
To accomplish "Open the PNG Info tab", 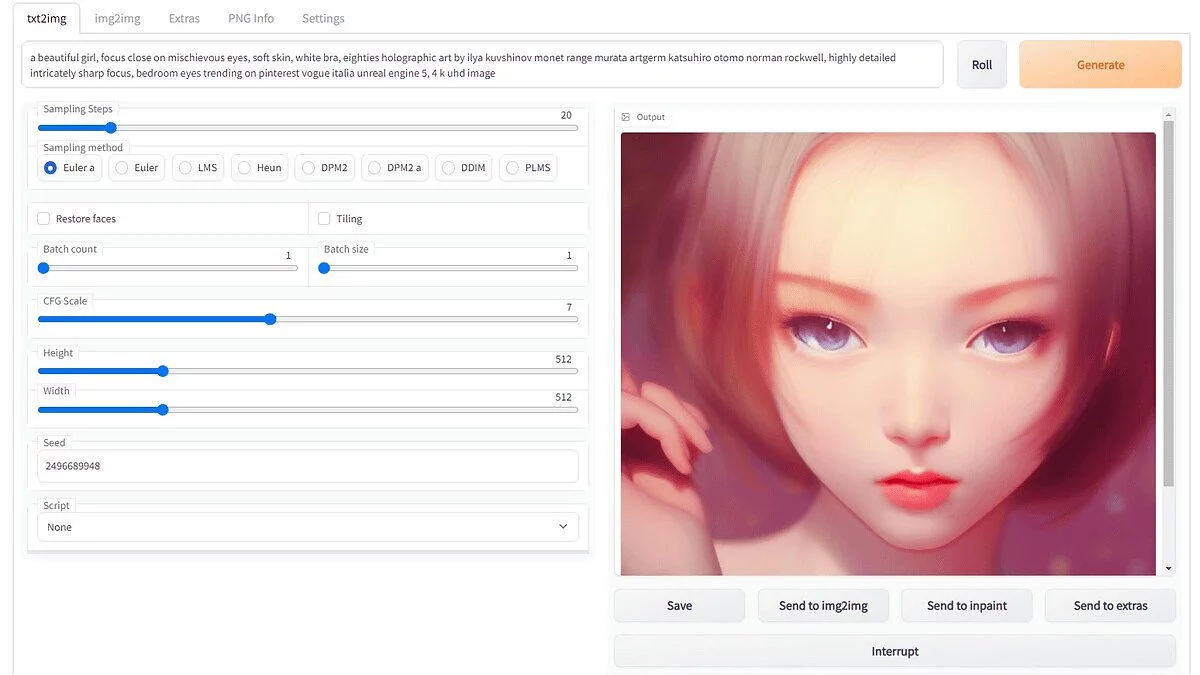I will point(251,18).
